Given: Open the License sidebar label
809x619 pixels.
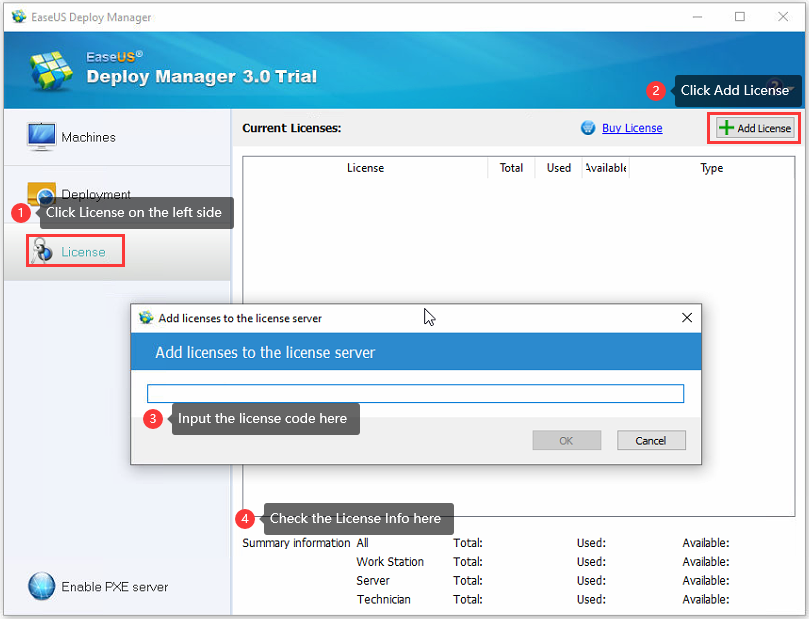Looking at the screenshot, I should coord(83,252).
